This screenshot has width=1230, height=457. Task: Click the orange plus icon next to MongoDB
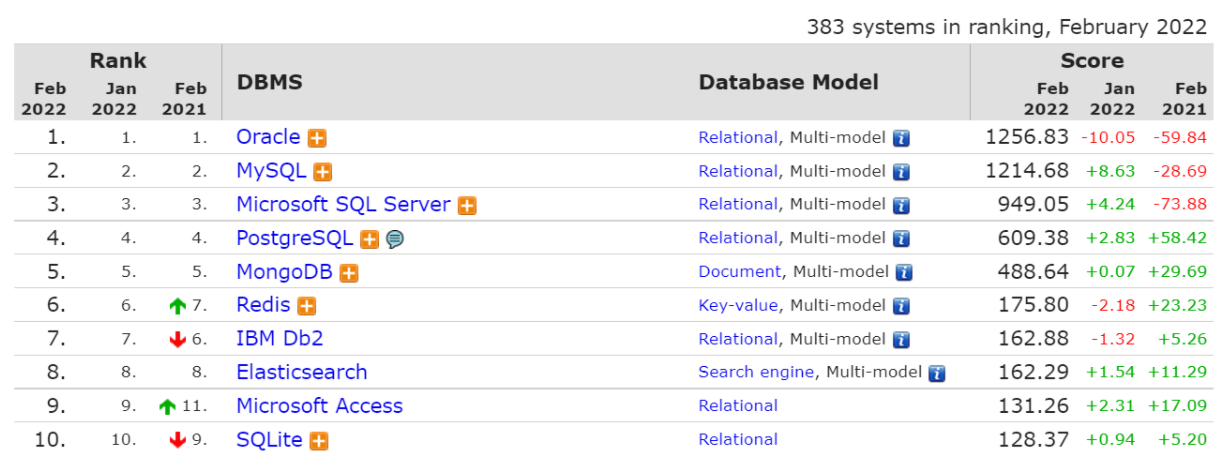[x=349, y=273]
